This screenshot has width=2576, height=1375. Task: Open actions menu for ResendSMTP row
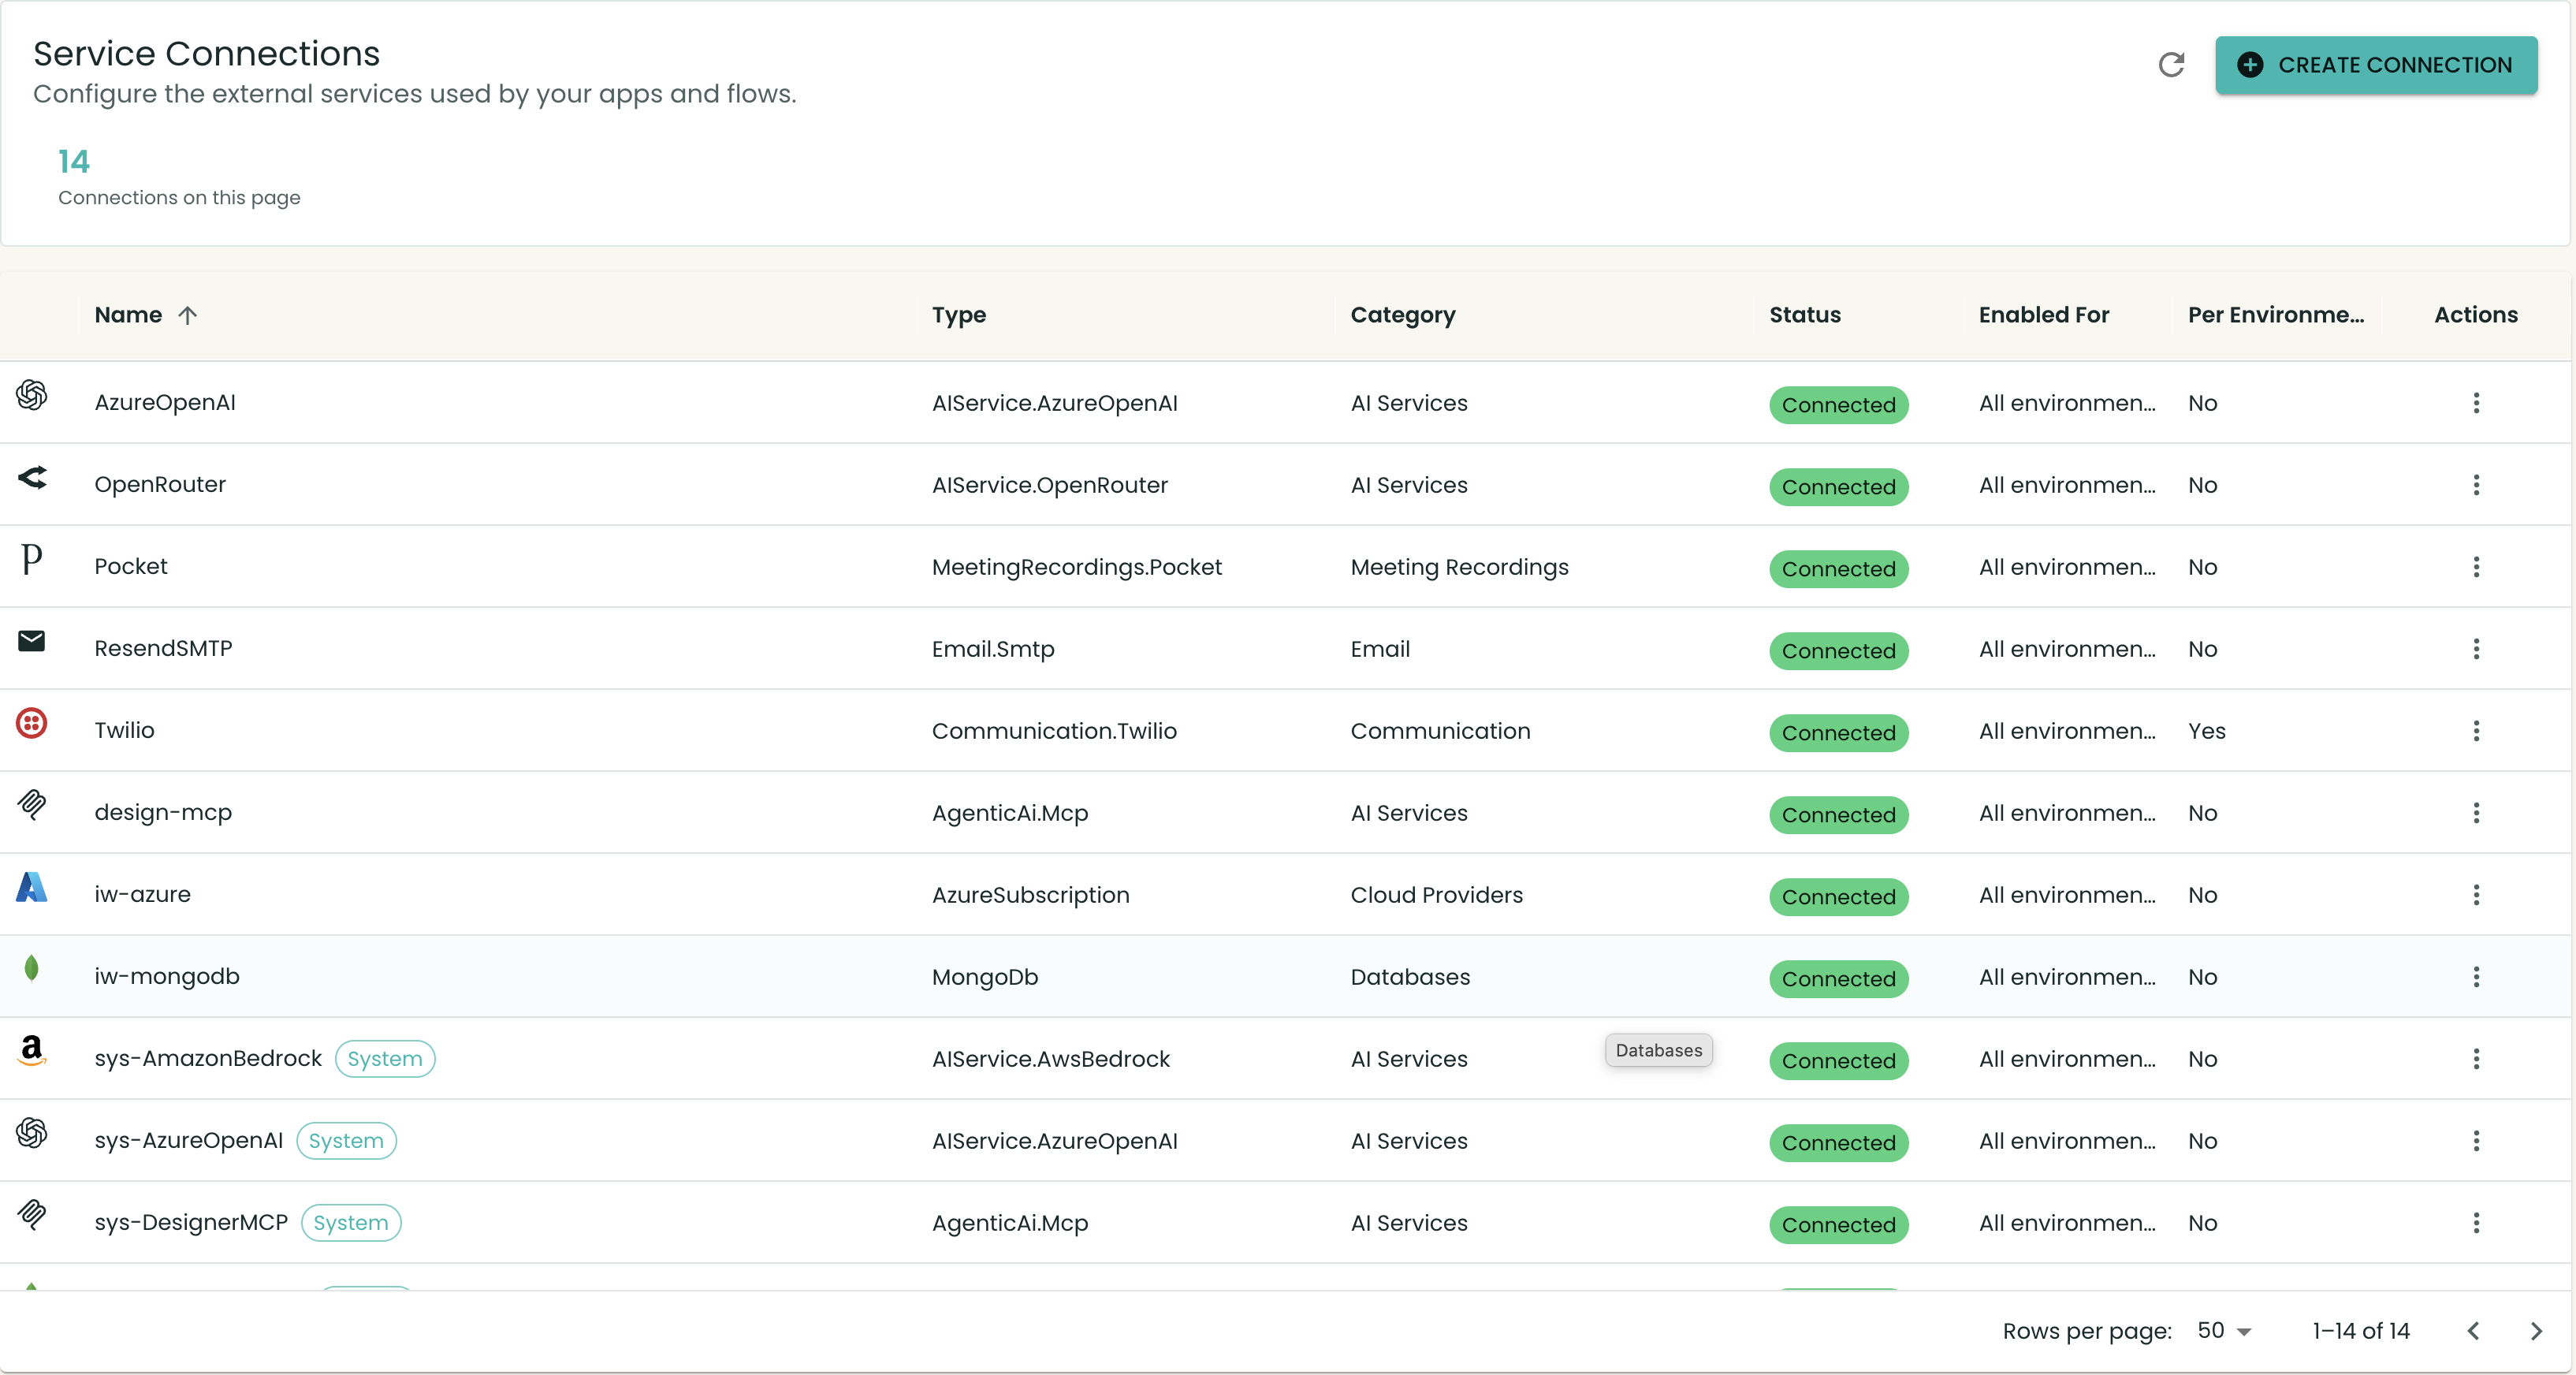(2476, 649)
